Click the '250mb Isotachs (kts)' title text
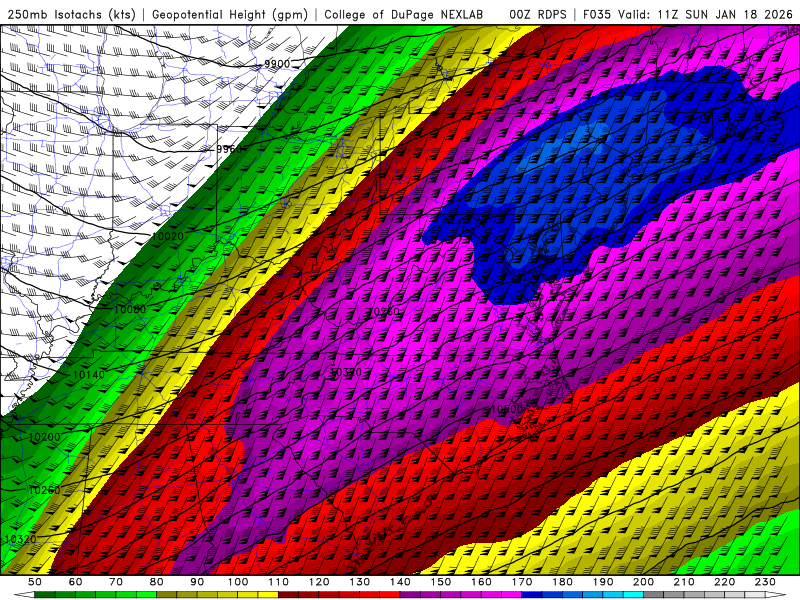 point(71,15)
